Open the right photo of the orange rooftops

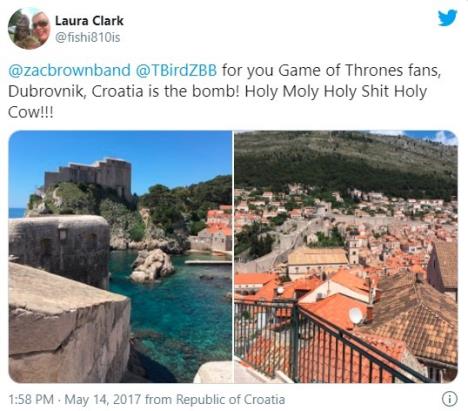click(x=346, y=256)
